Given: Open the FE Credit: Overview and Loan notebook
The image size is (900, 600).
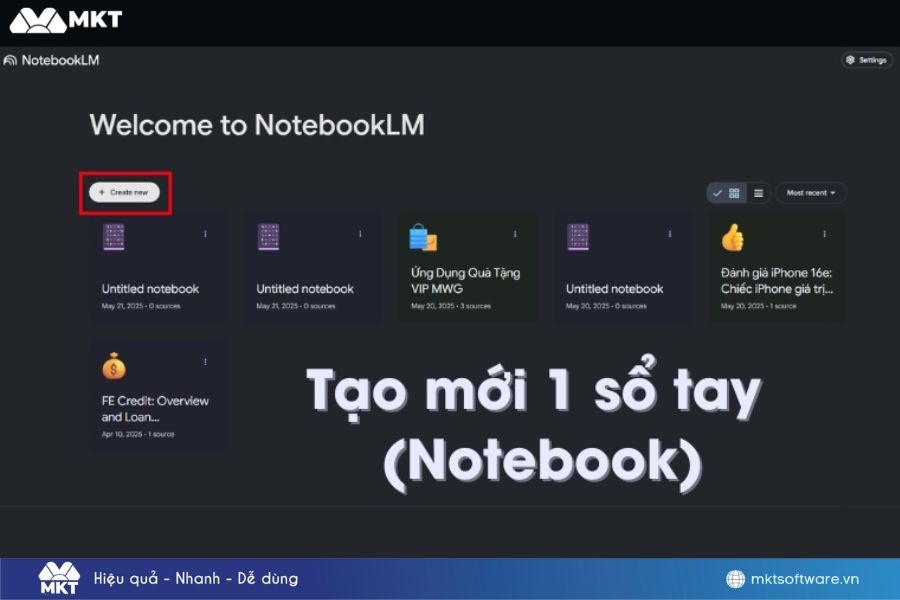Looking at the screenshot, I should tap(155, 408).
